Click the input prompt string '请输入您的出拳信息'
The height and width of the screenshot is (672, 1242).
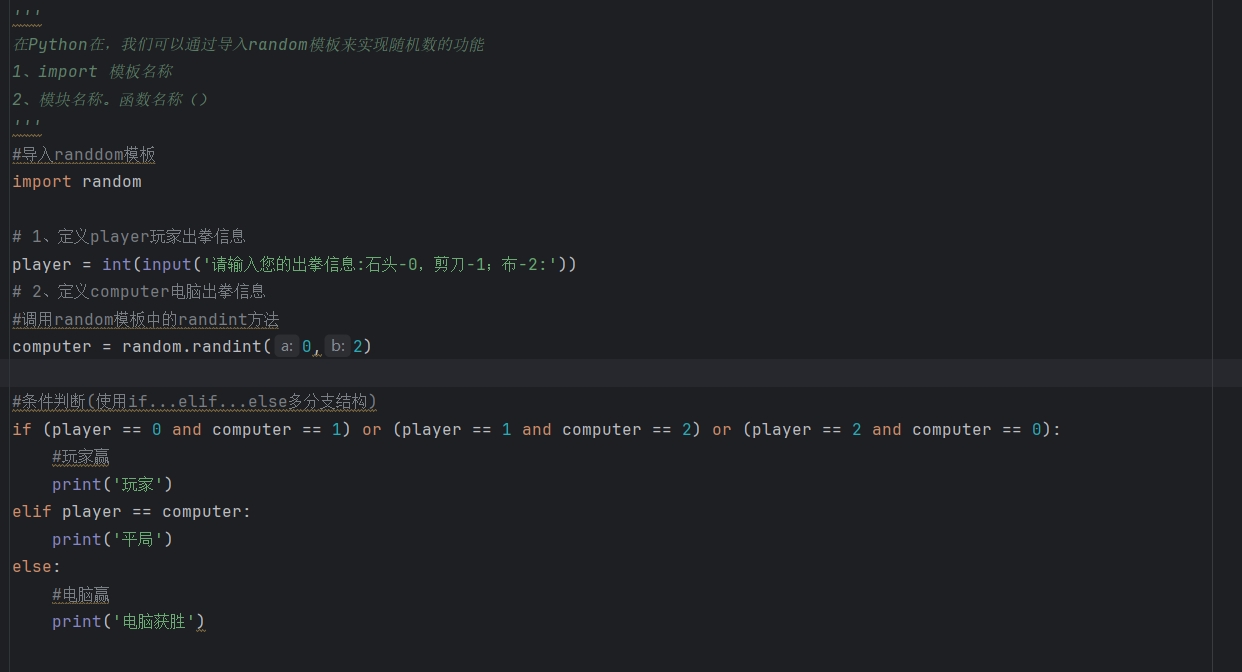pyautogui.click(x=284, y=264)
